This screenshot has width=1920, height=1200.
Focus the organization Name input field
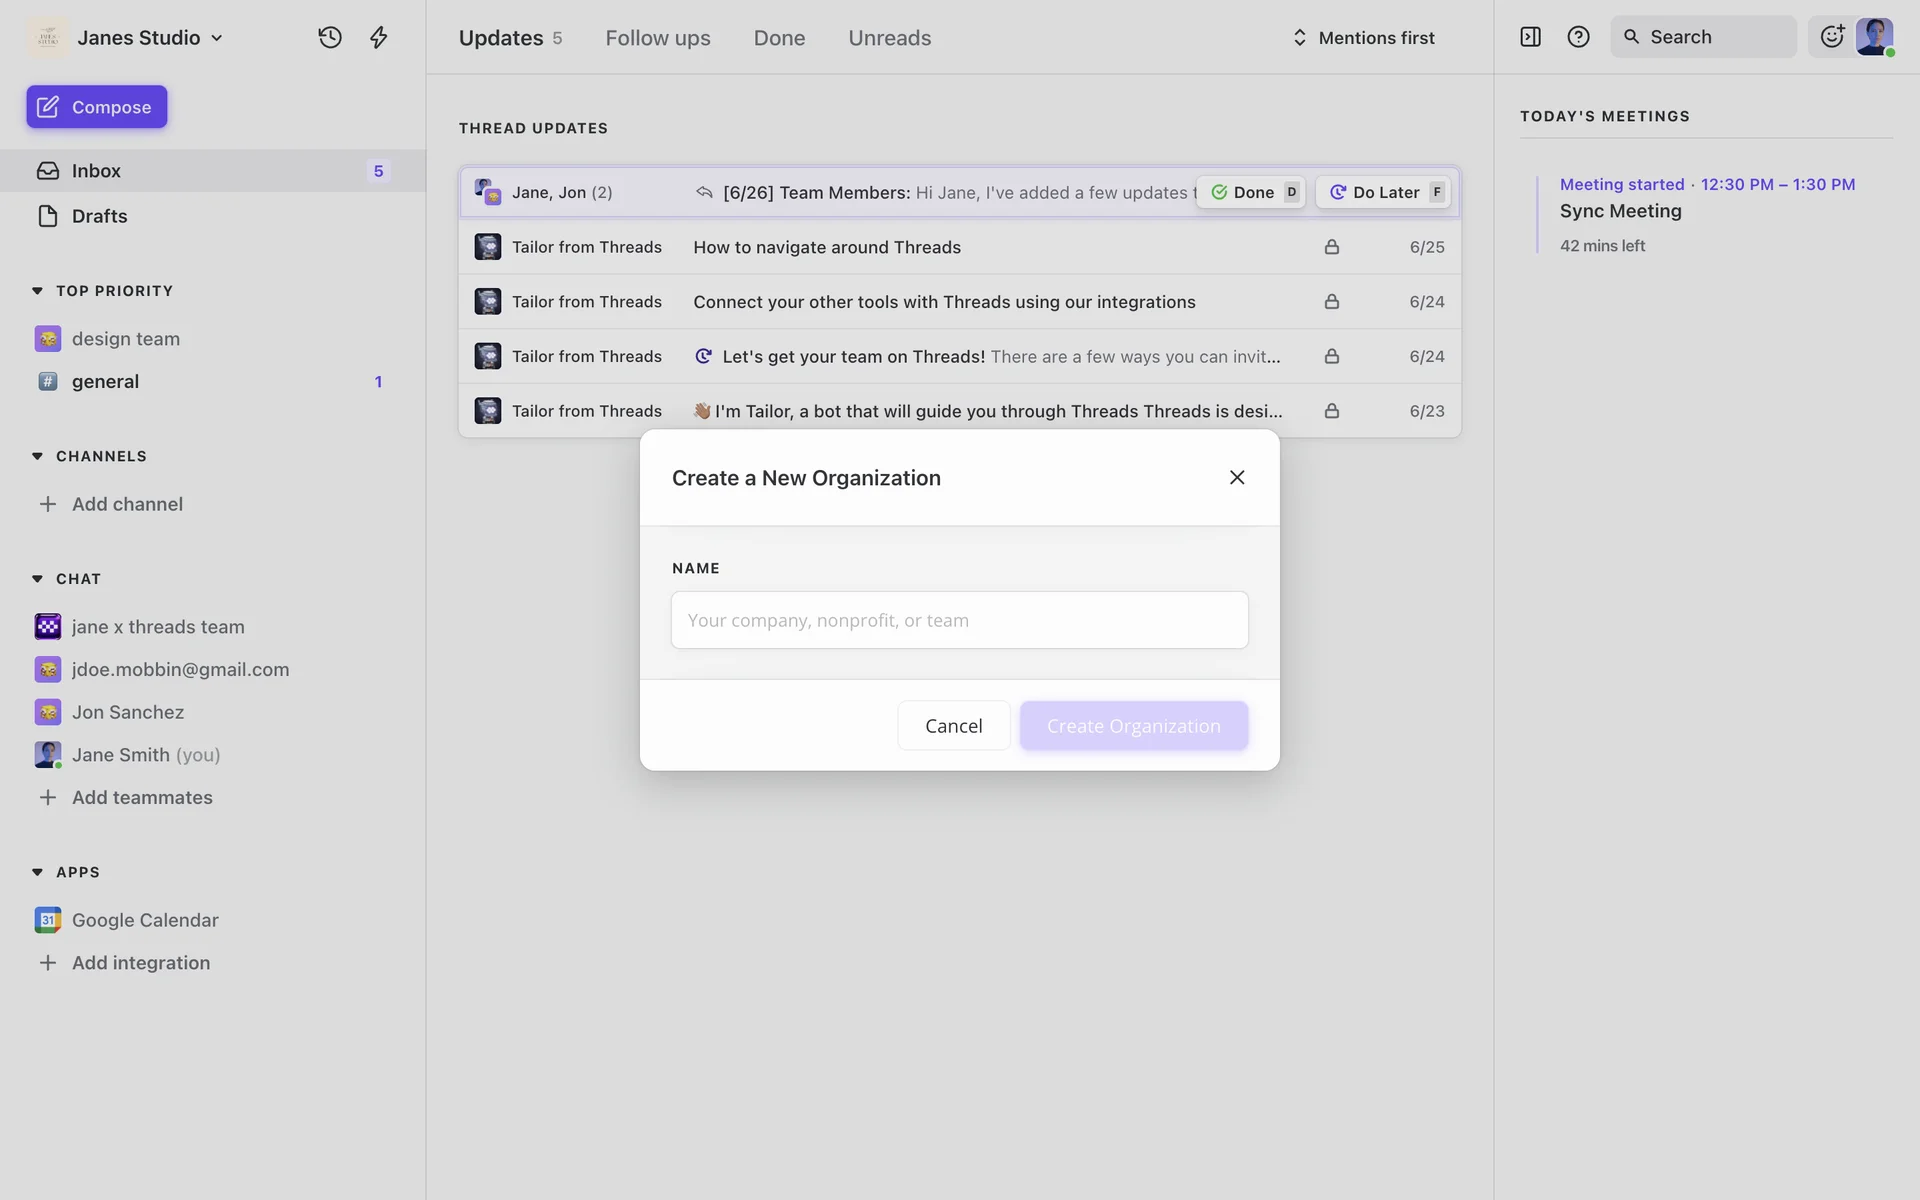coord(959,620)
